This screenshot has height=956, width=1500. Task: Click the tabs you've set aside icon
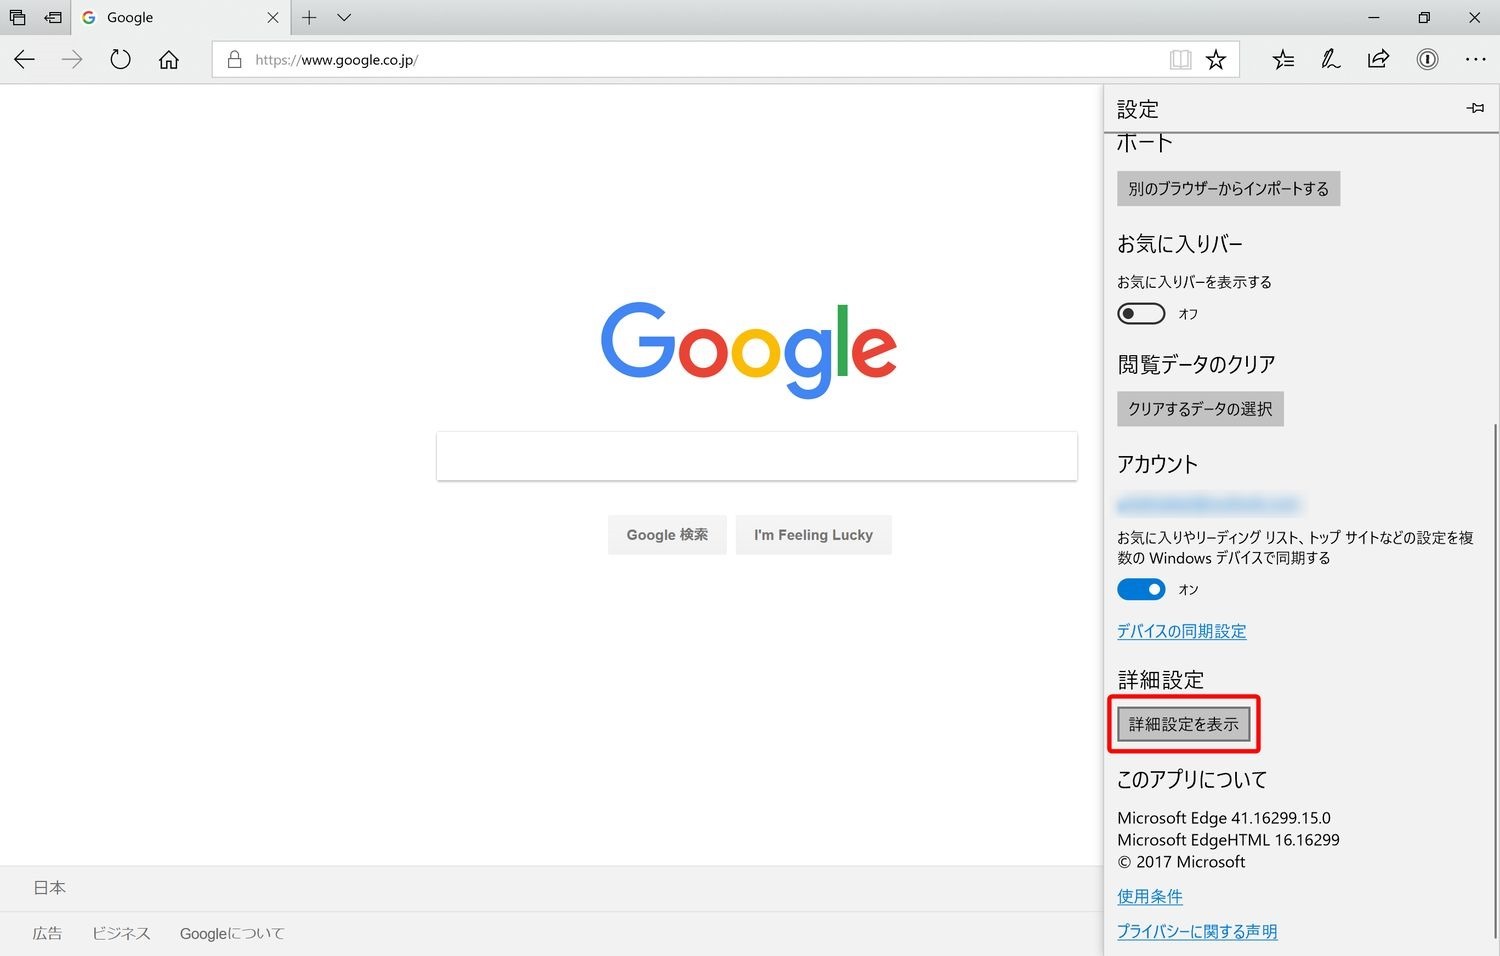17,17
